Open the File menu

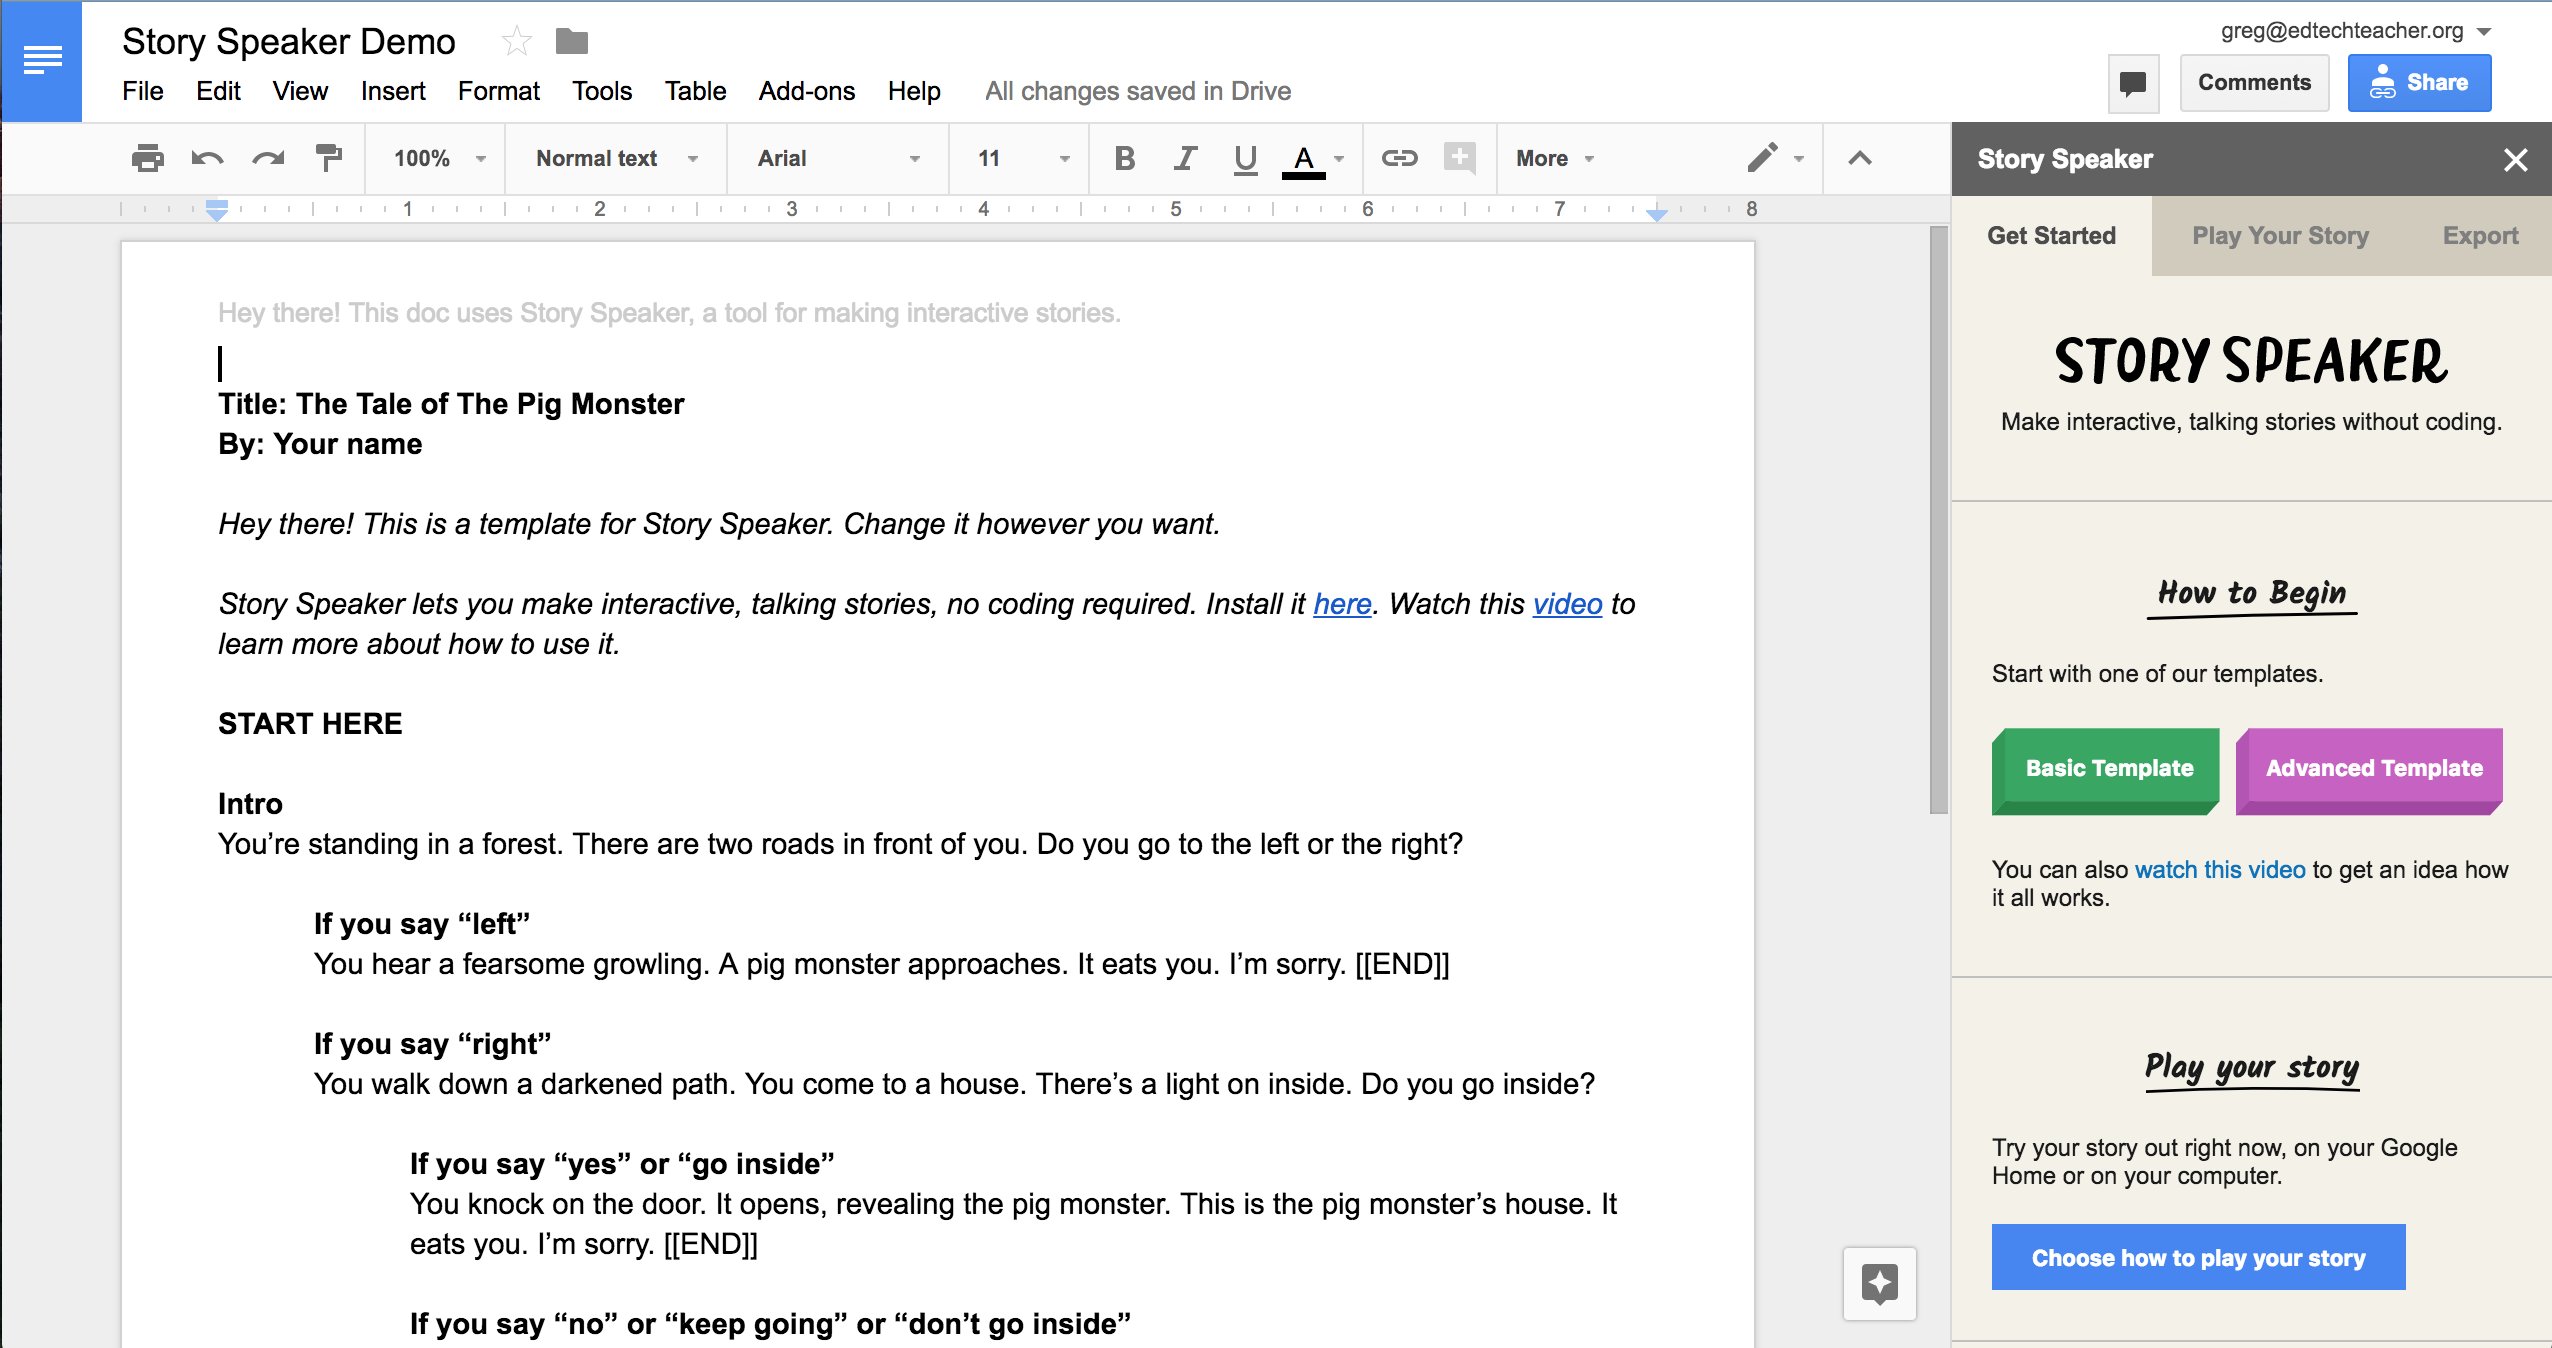(x=143, y=91)
